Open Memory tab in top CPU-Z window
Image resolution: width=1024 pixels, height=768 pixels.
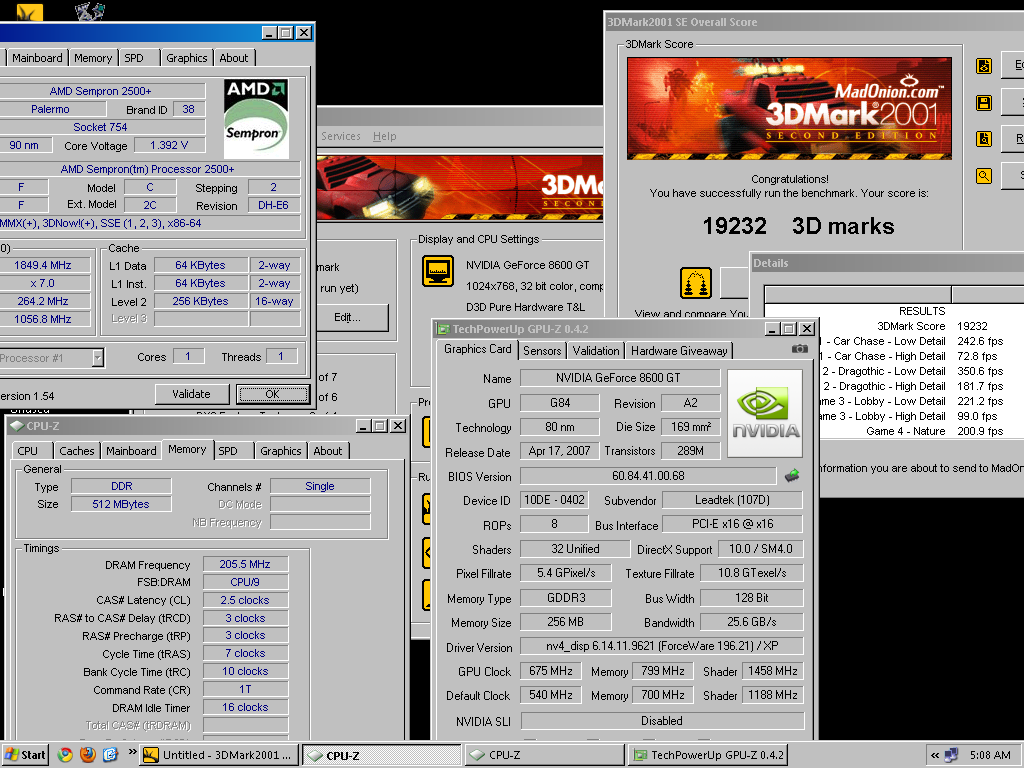93,57
